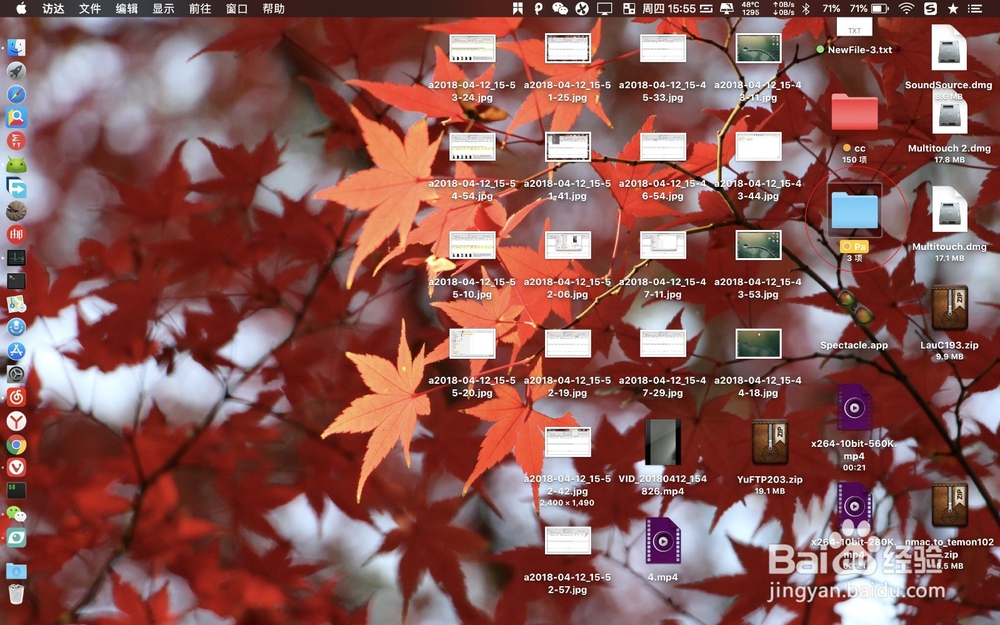The width and height of the screenshot is (1000, 625).
Task: Select YuFTP203.zip archive
Action: point(770,442)
